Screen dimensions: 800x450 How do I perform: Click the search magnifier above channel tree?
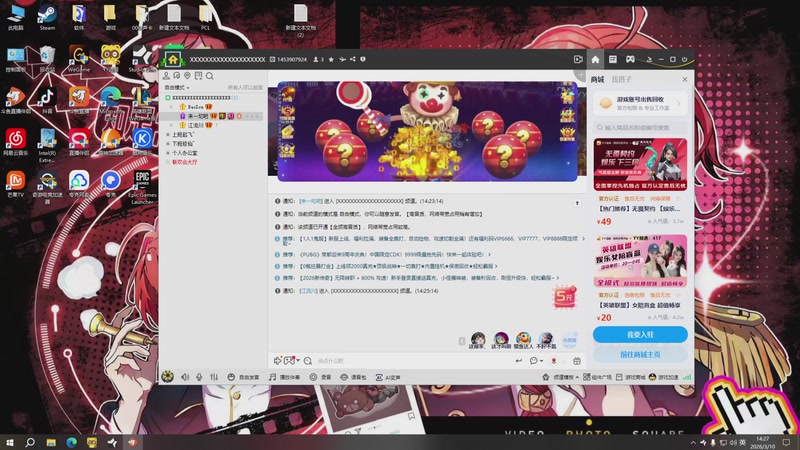[x=210, y=76]
